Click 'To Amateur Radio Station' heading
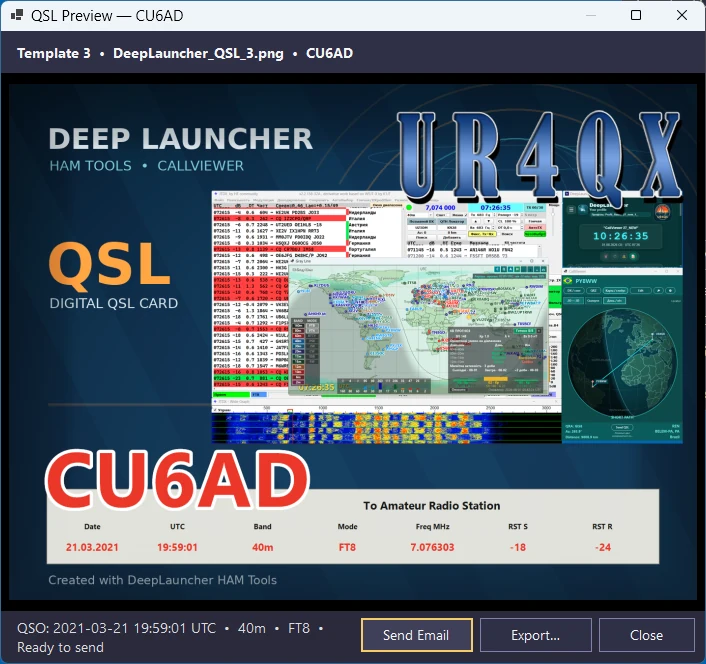Screen dimensions: 706x664 click(x=432, y=506)
